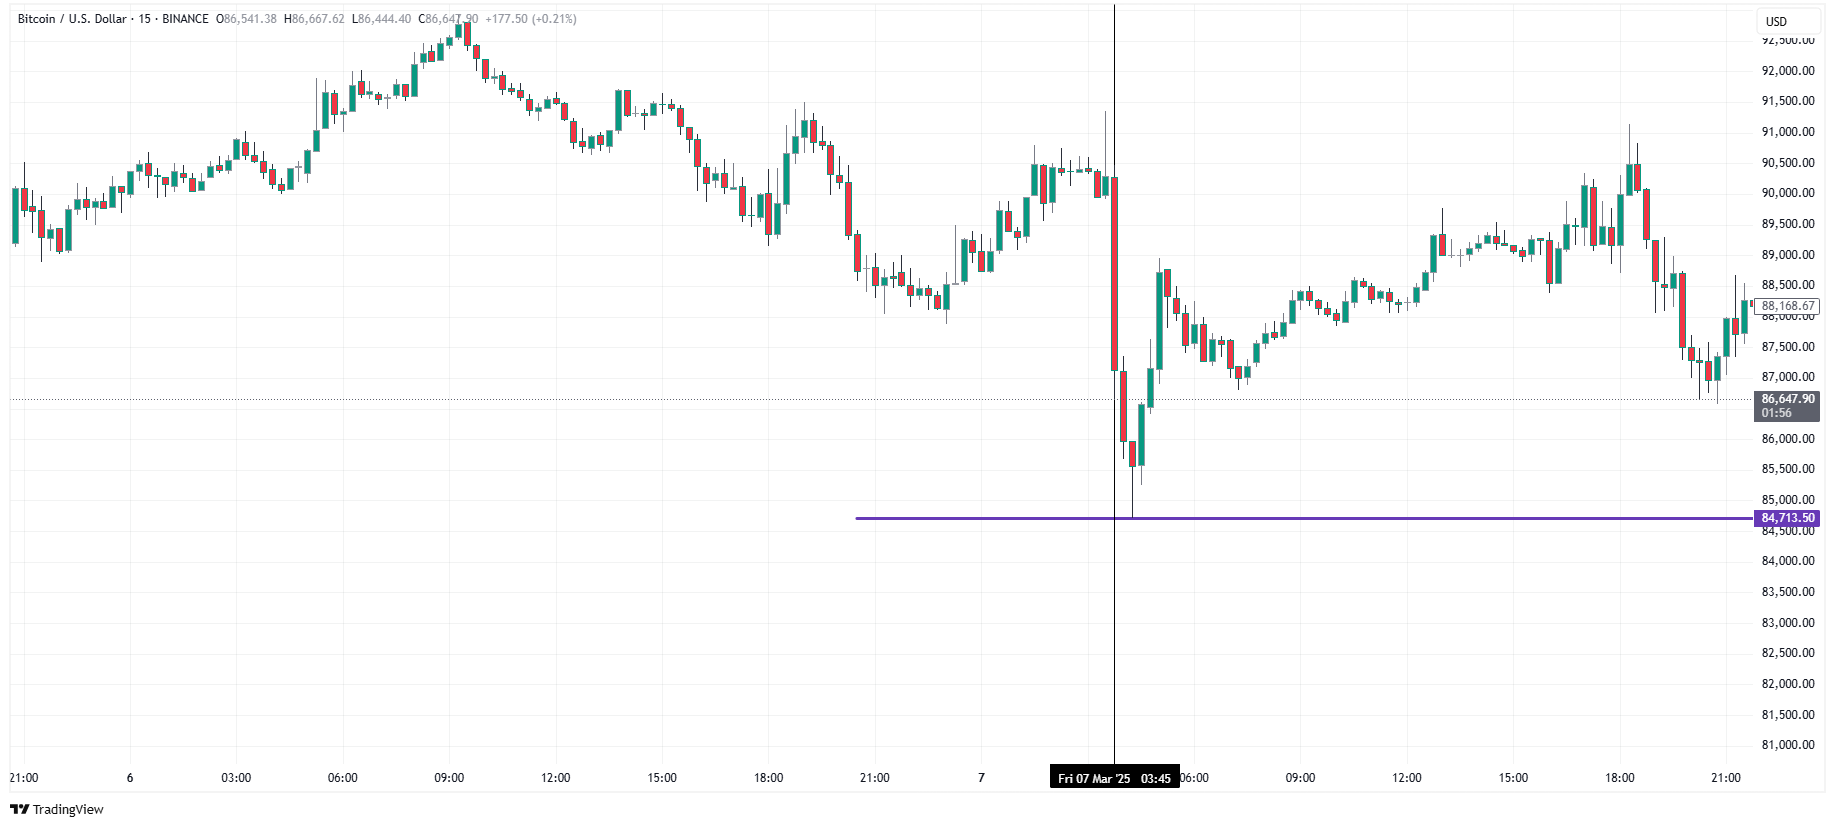Click the day 6 label on time axis
Screen dimensions: 1835x827
130,778
